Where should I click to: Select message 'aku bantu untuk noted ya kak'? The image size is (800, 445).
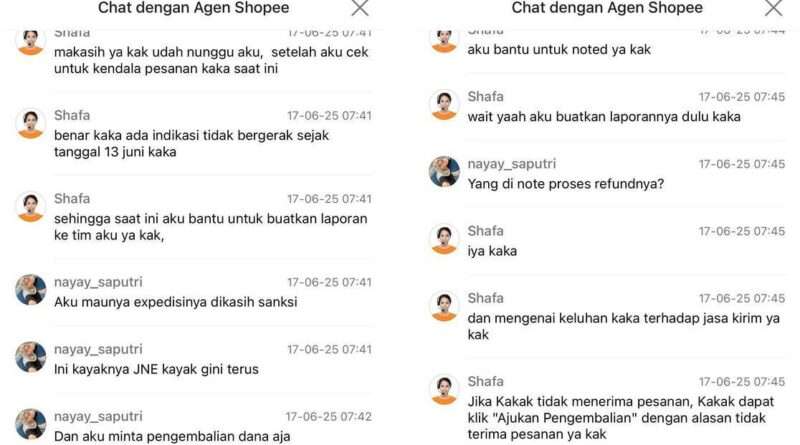click(x=559, y=50)
